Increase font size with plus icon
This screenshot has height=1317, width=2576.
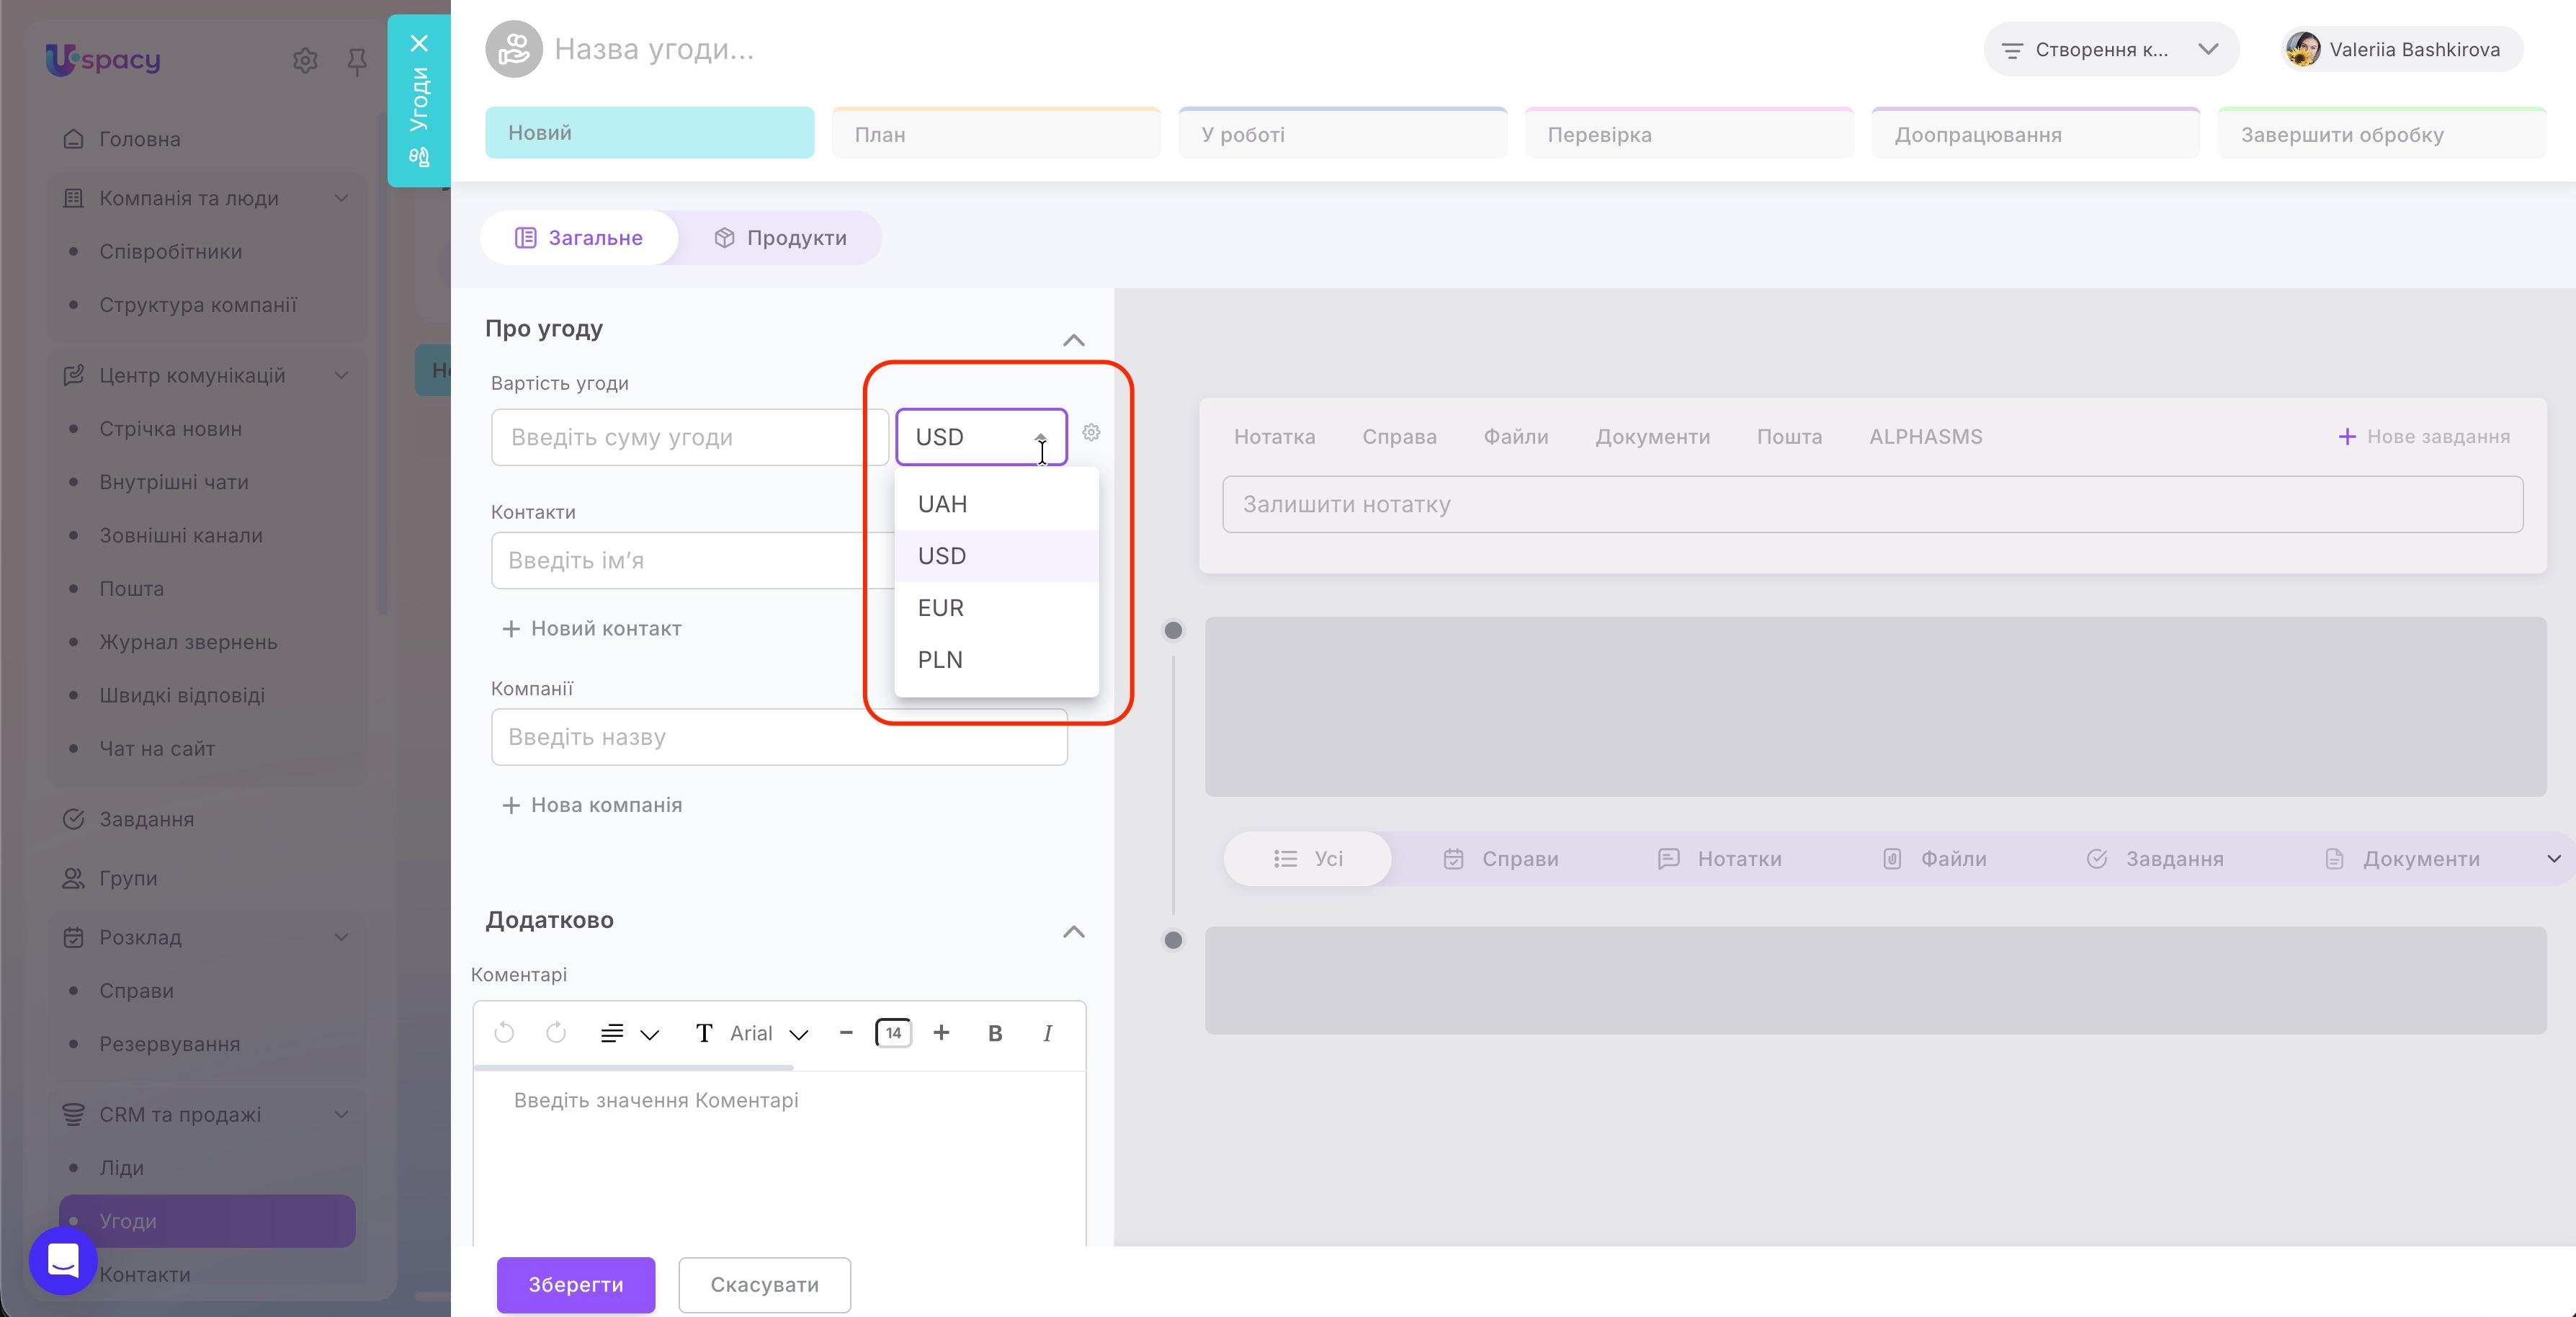coord(941,1032)
